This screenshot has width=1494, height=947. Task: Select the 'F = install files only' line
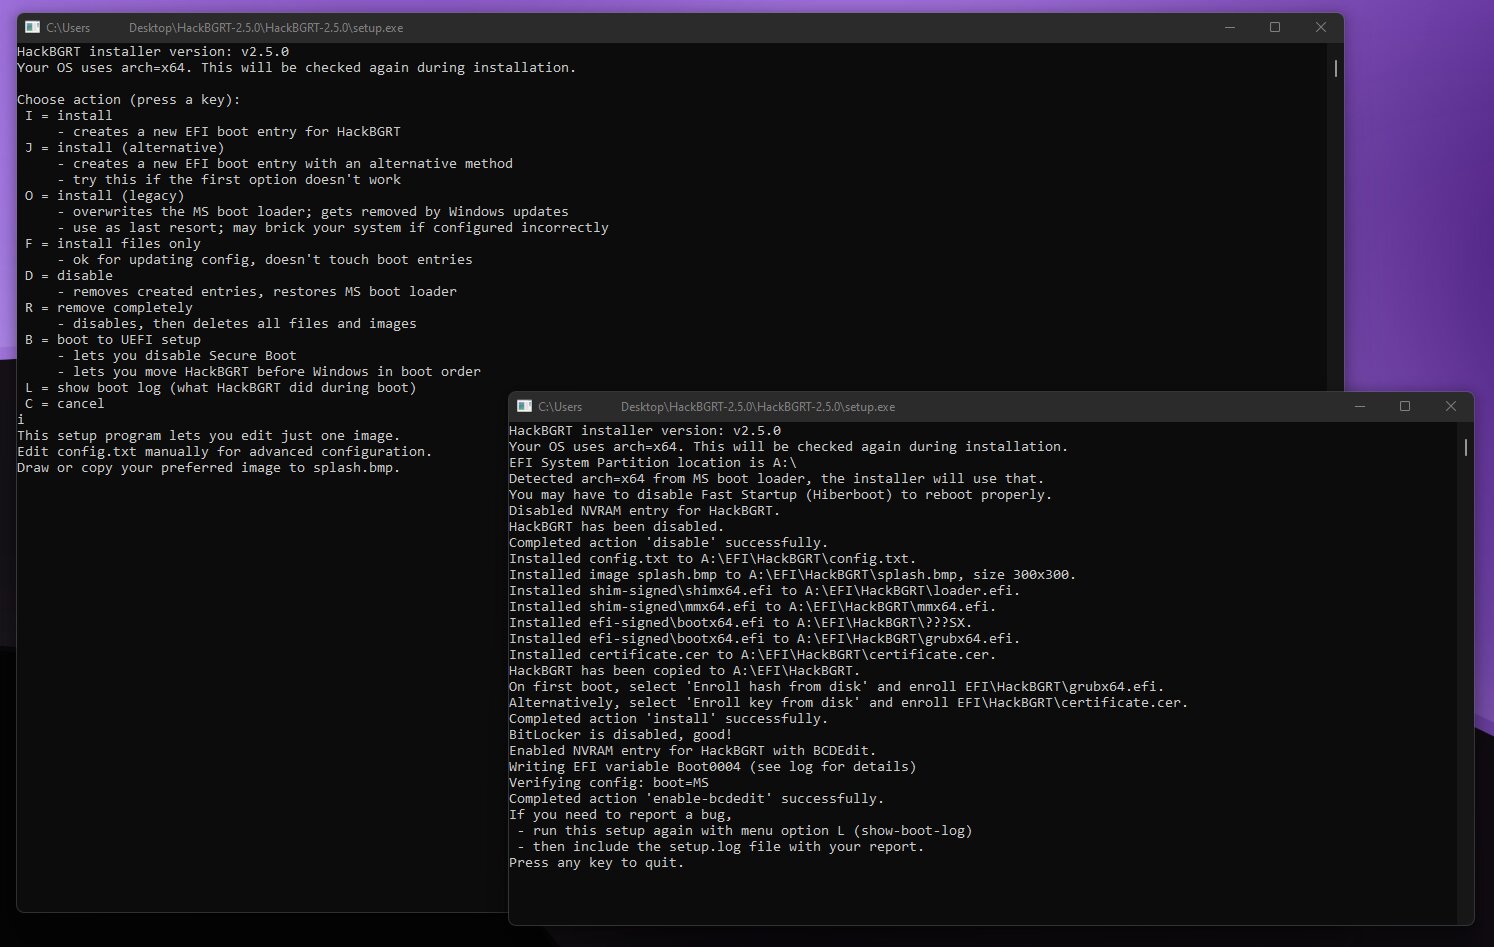point(113,244)
